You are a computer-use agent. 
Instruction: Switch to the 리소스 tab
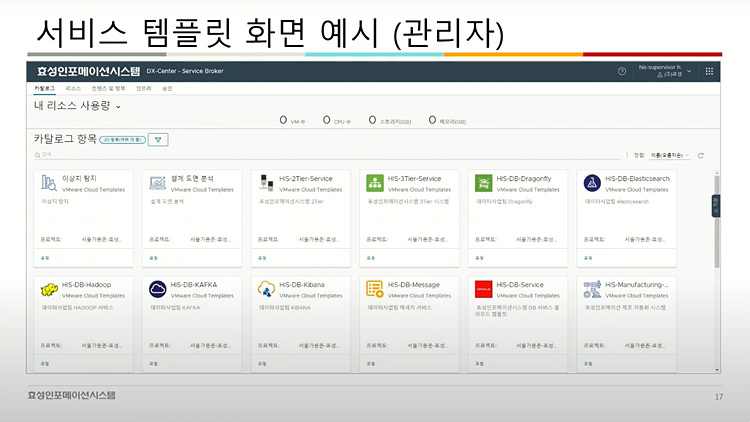(x=73, y=89)
